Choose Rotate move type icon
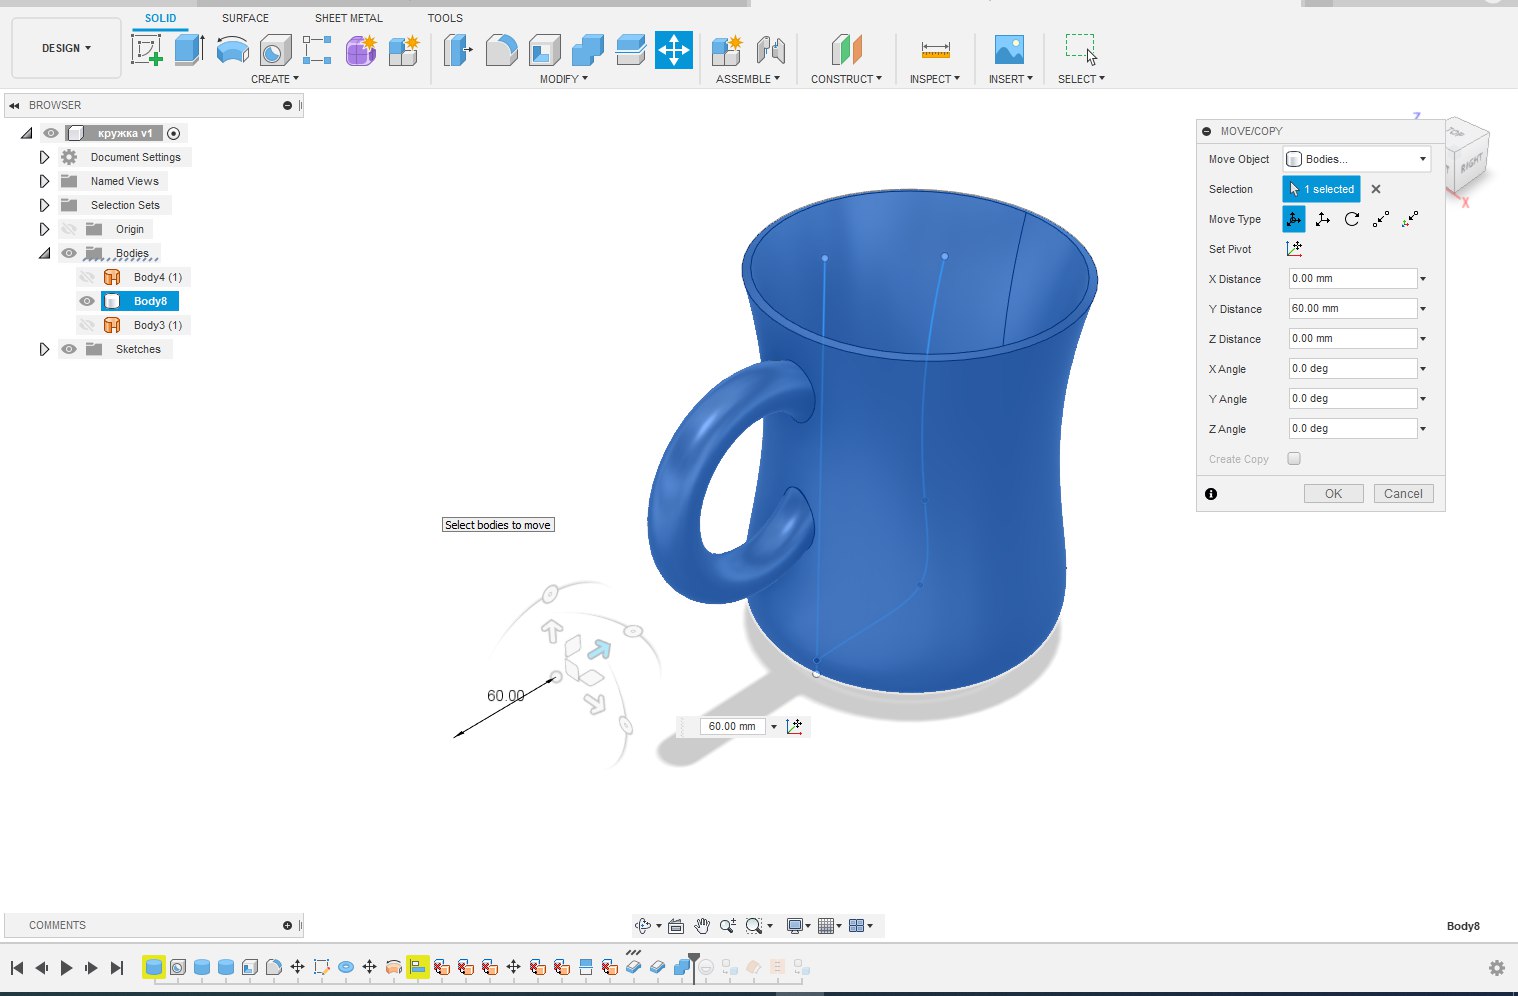 (x=1352, y=219)
